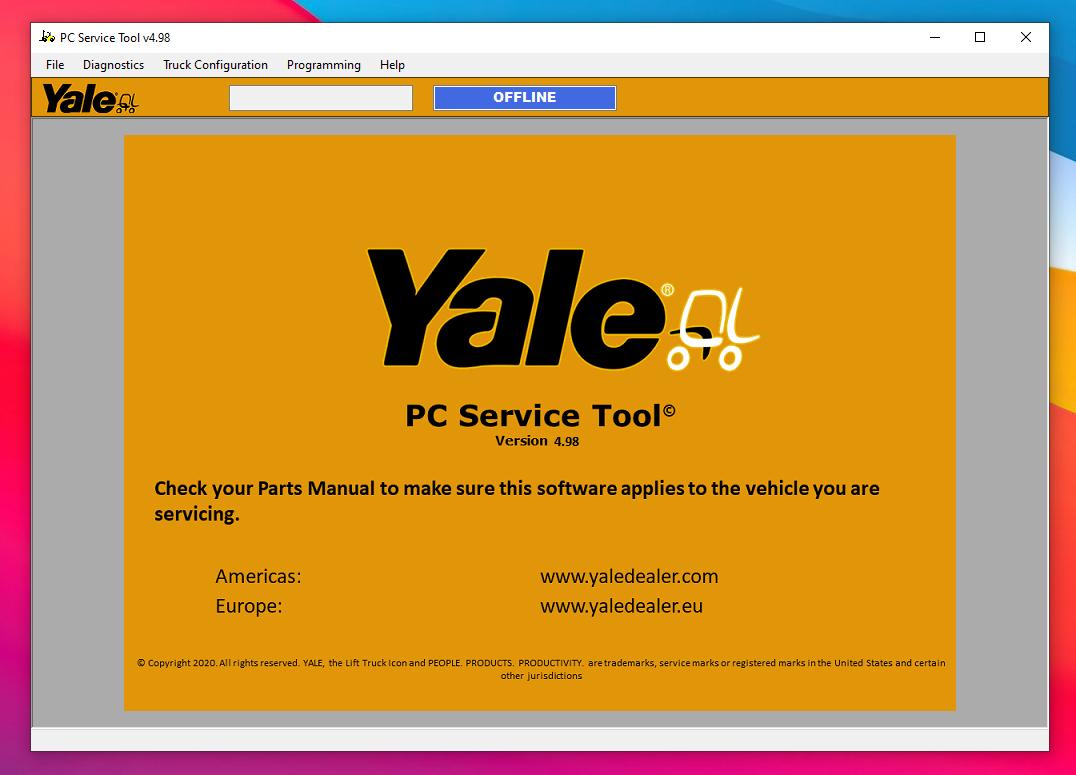1076x775 pixels.
Task: Click the Parts Manual warning message
Action: click(515, 499)
